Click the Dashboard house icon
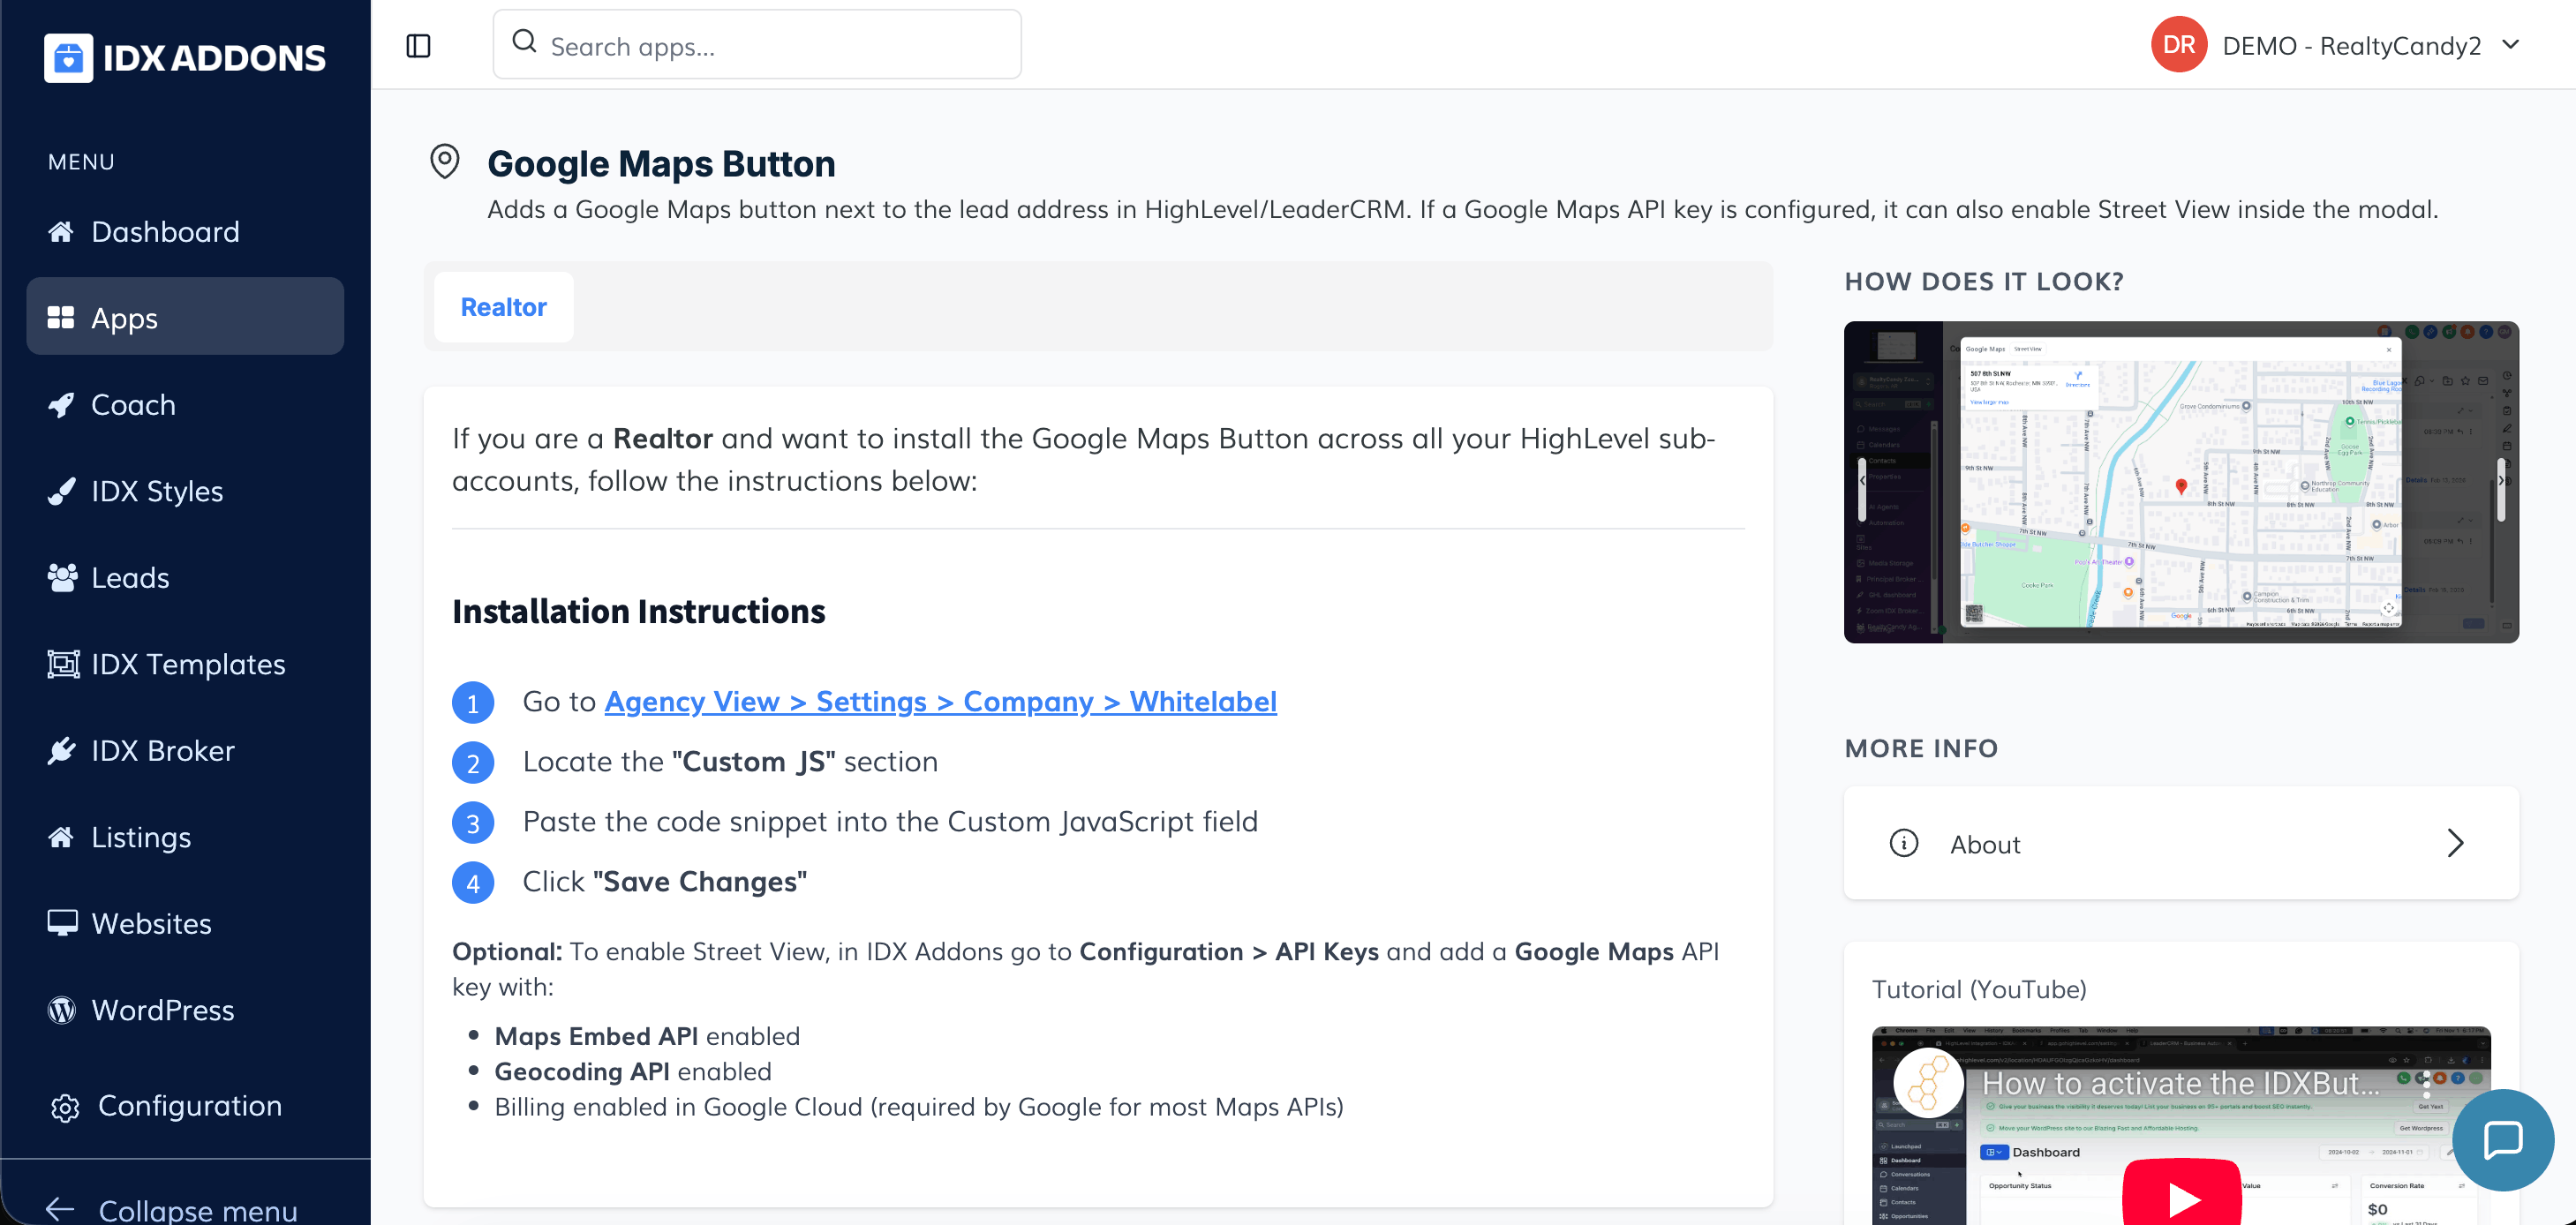This screenshot has height=1225, width=2576. 61,232
